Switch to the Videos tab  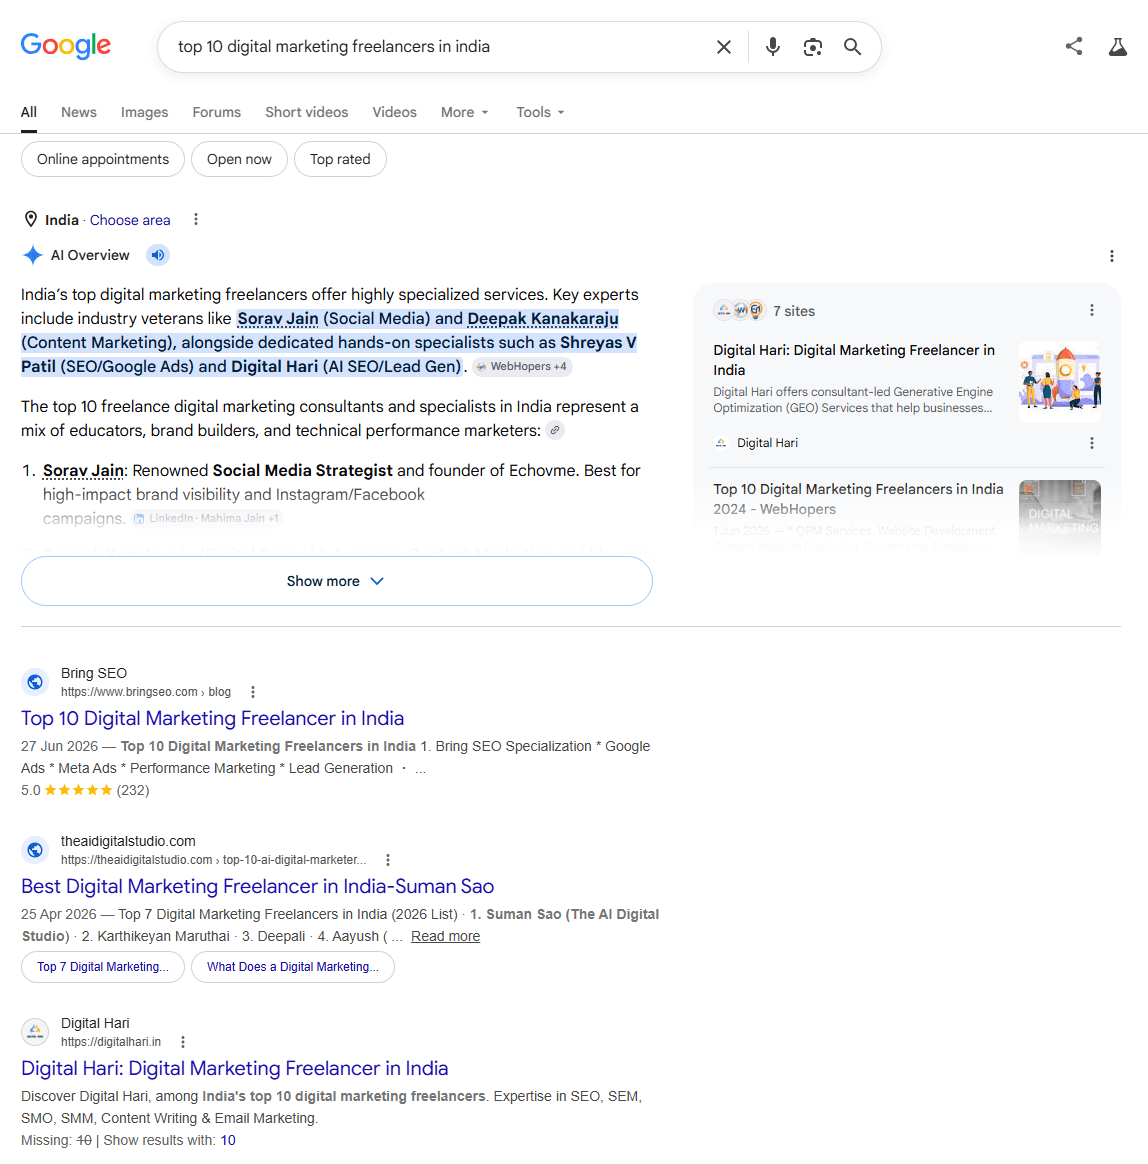[394, 112]
